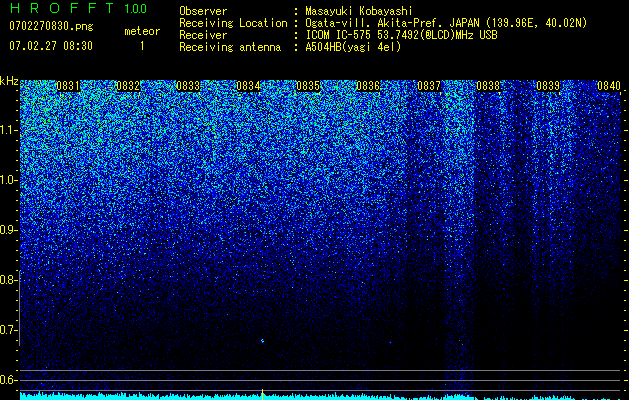Click the meteor count value 1
629x400 pixels.
(142, 46)
